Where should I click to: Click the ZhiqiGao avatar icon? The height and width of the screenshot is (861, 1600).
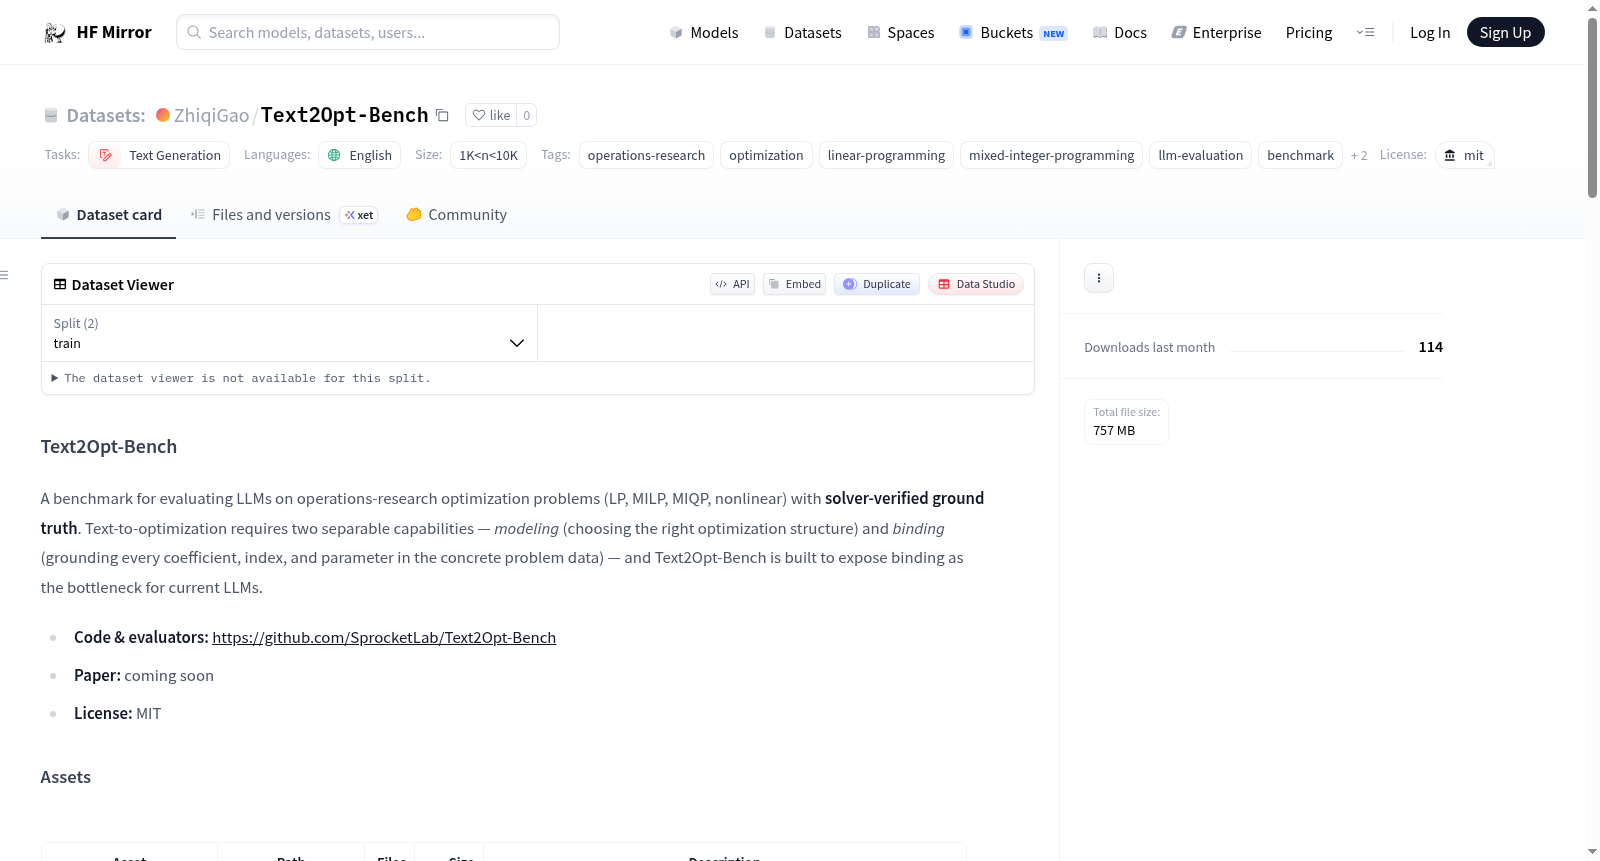tap(163, 115)
